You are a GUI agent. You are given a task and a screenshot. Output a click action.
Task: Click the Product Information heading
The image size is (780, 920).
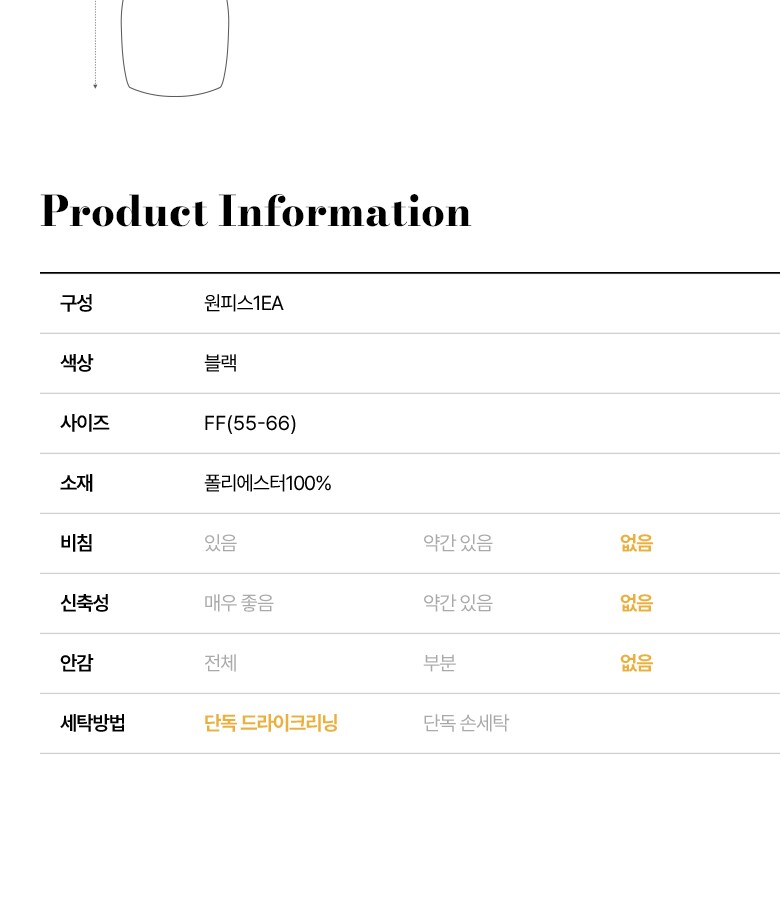click(x=256, y=212)
